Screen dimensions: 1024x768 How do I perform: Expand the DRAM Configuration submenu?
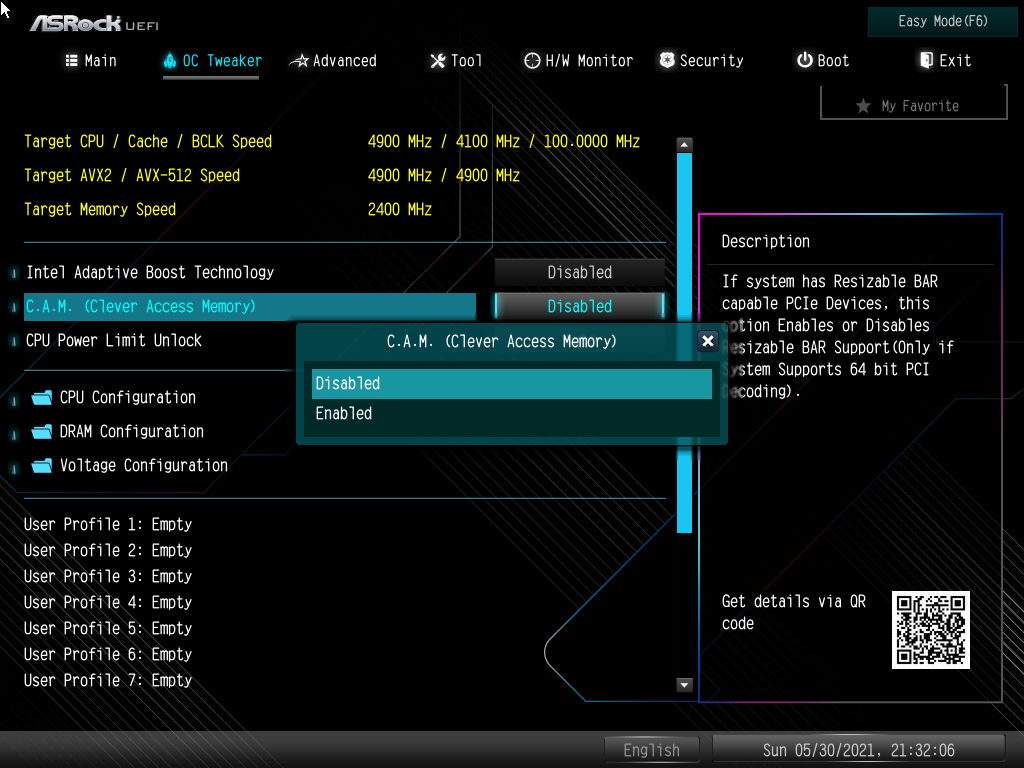pos(131,432)
